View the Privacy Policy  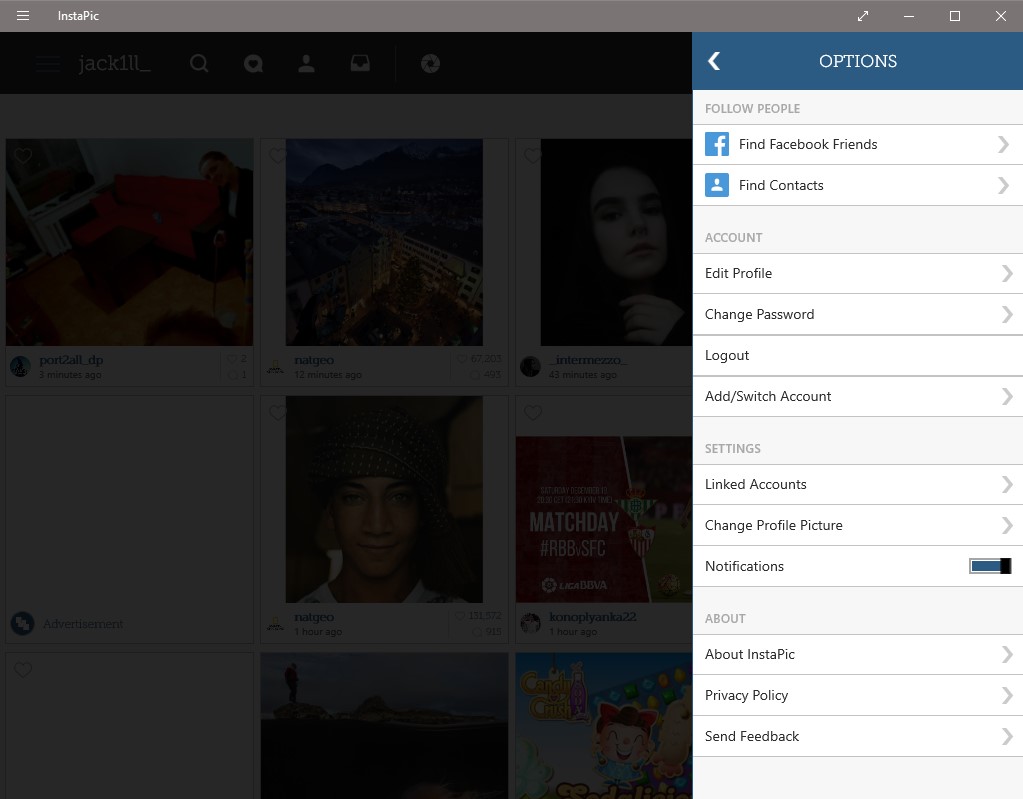[x=857, y=695]
